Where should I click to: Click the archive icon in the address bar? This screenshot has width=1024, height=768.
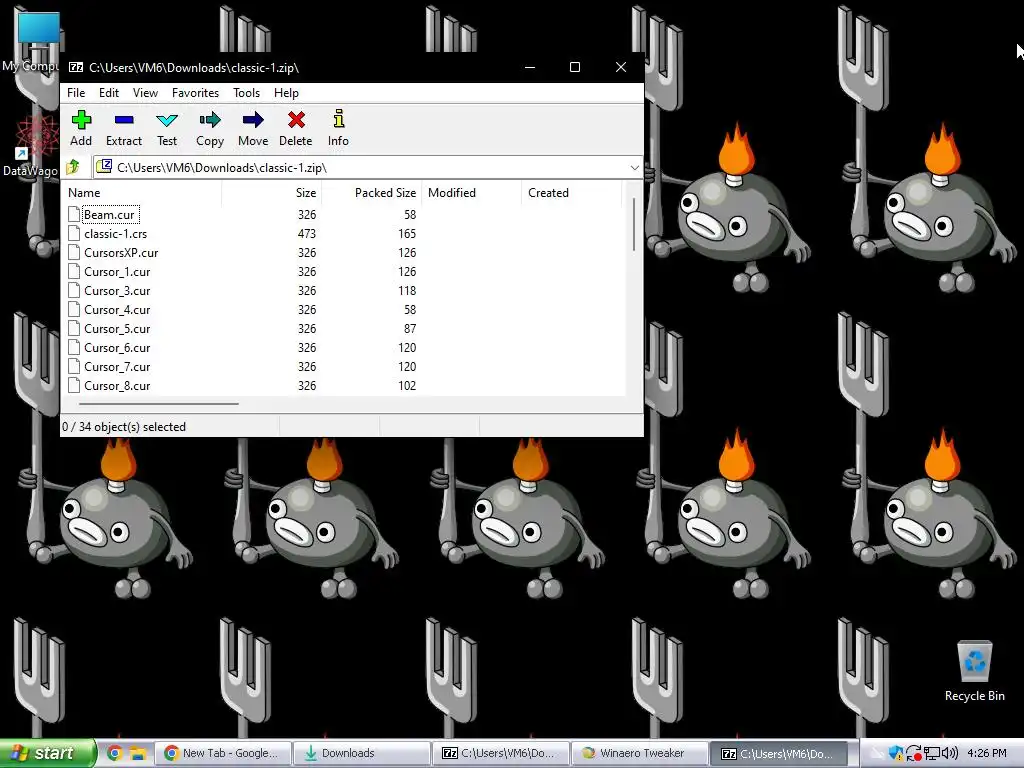click(x=103, y=167)
